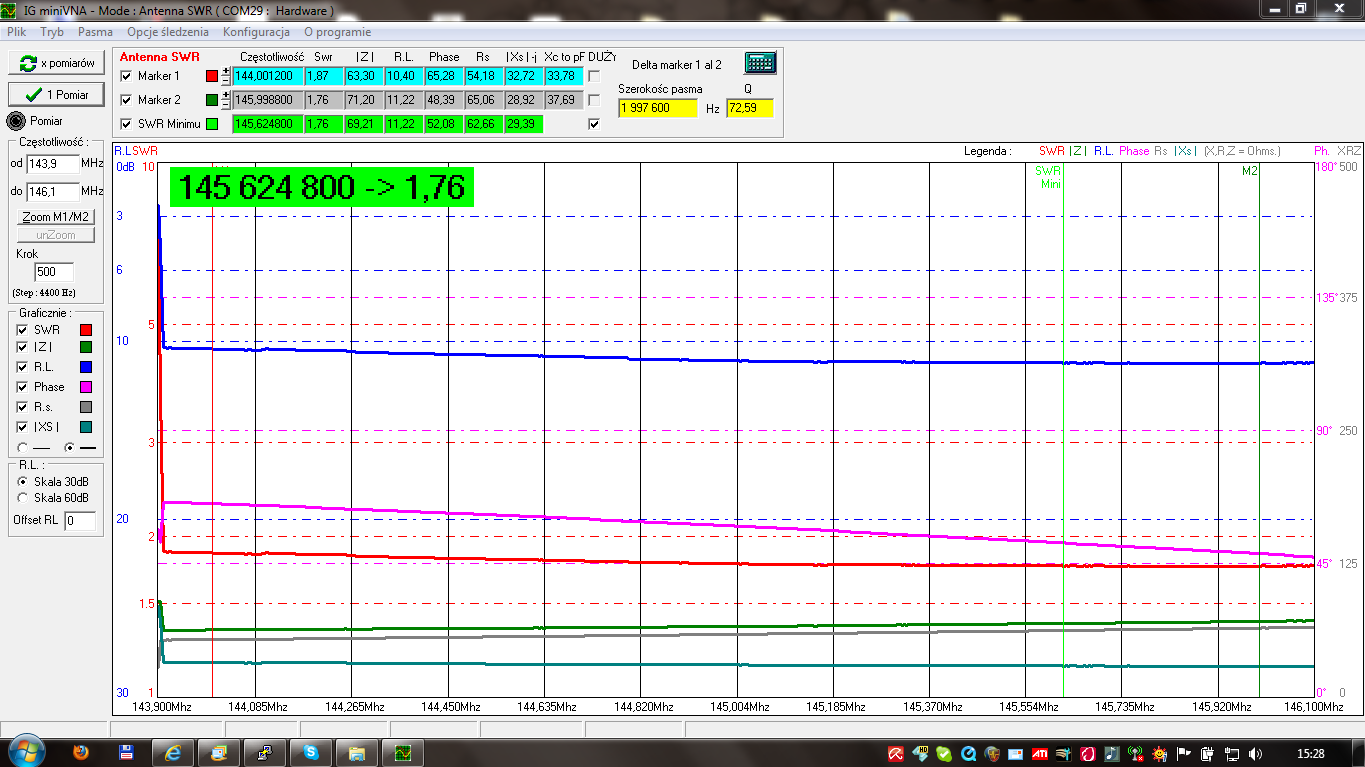This screenshot has width=1365, height=767.
Task: Click the Pomiar record indicator icon
Action: [16, 121]
